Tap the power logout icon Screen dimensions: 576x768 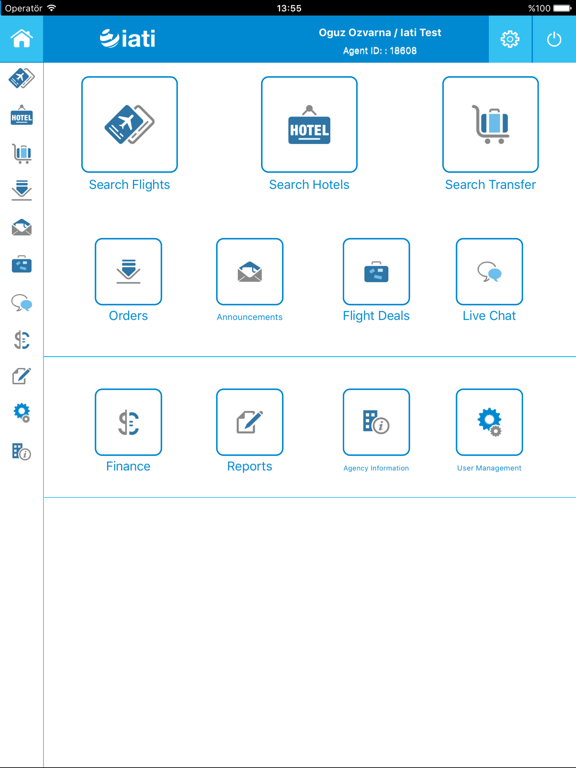tap(554, 39)
